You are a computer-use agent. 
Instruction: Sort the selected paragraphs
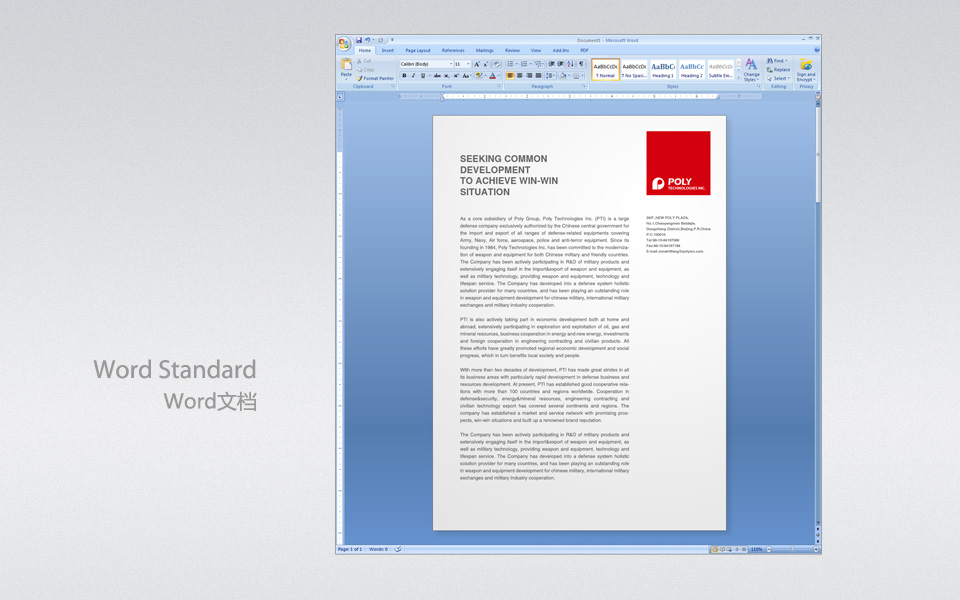[x=571, y=64]
